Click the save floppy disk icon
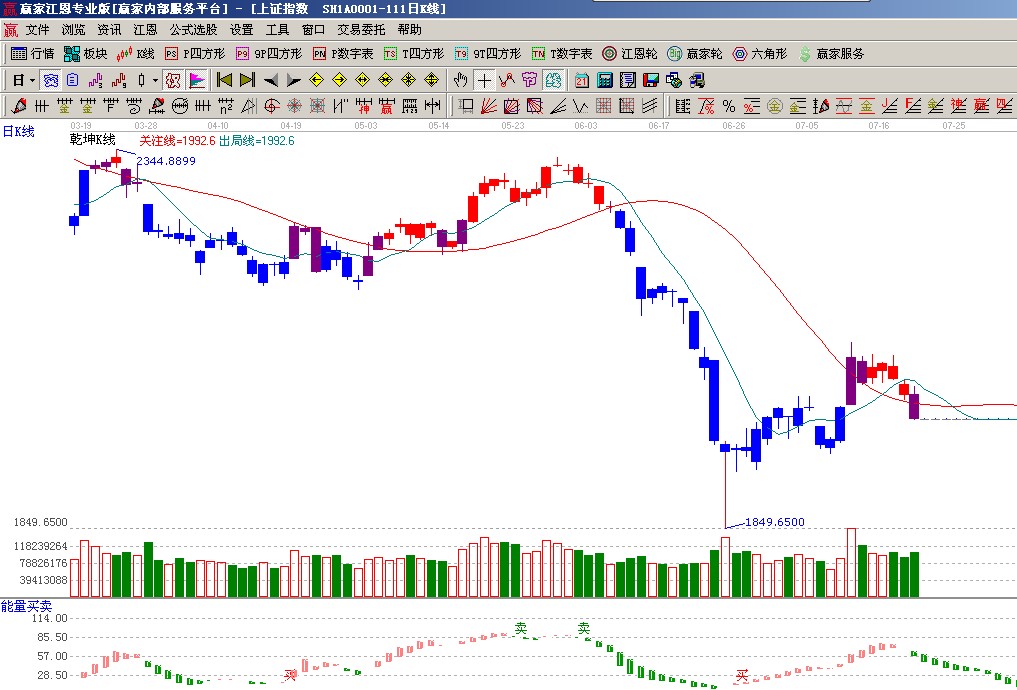Image resolution: width=1017 pixels, height=690 pixels. [x=651, y=80]
